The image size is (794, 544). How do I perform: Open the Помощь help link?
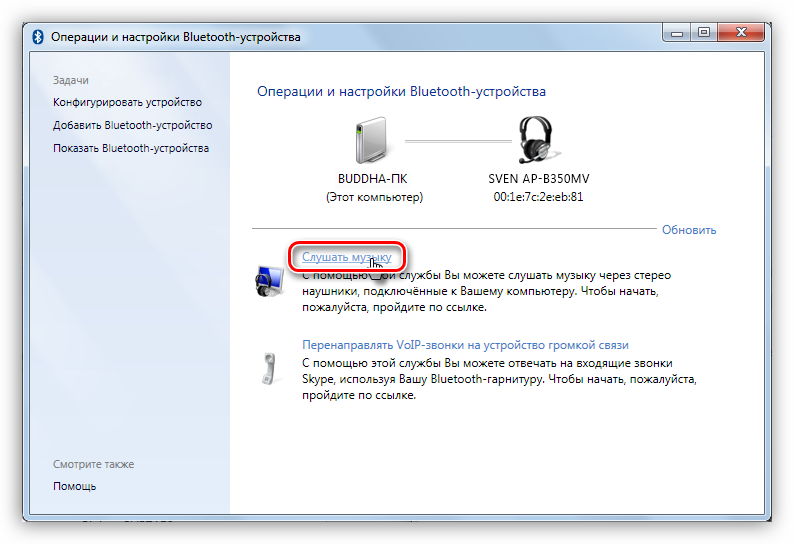[74, 486]
